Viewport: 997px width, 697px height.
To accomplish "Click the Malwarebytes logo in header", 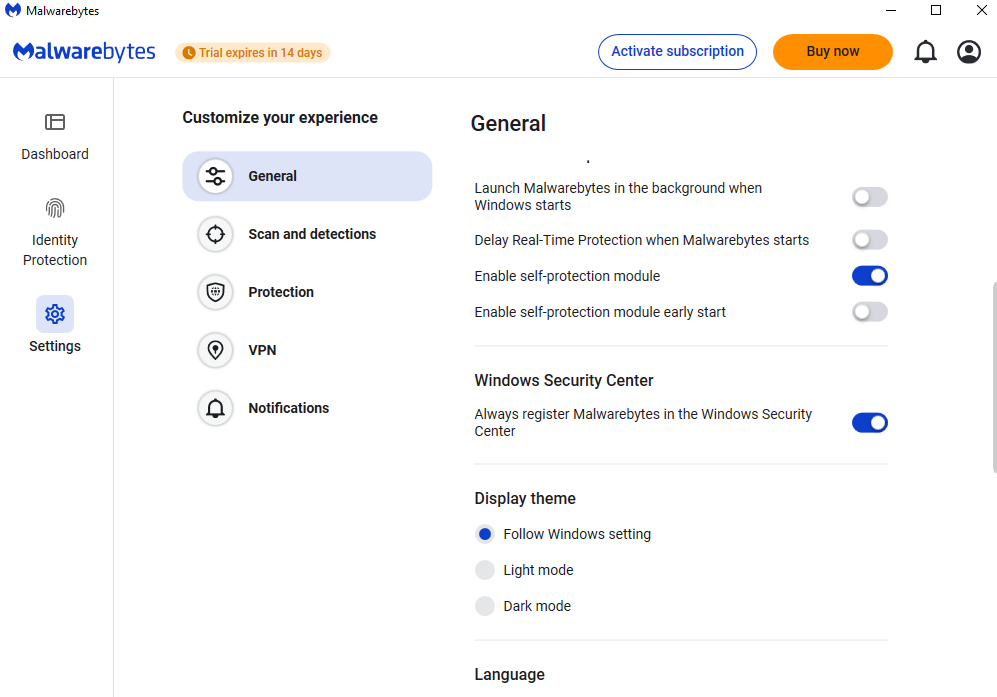I will tap(84, 52).
